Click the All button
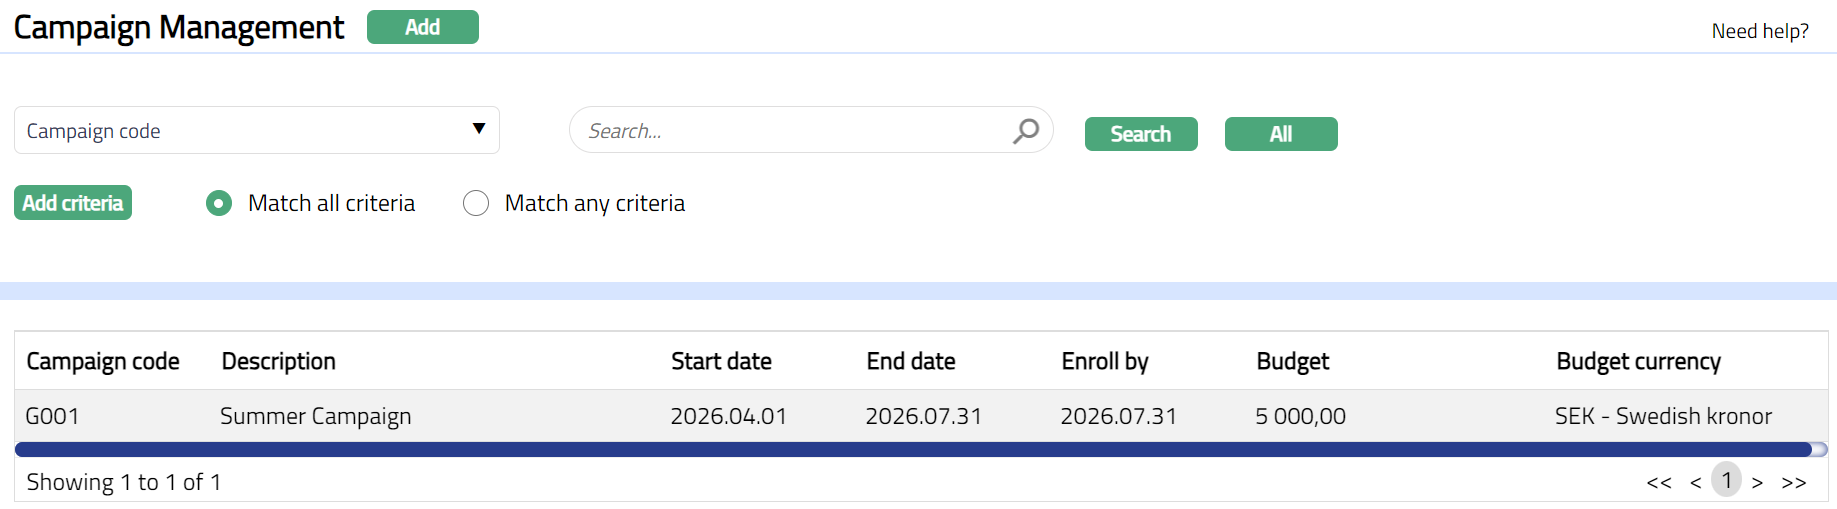The image size is (1837, 509). pyautogui.click(x=1280, y=134)
